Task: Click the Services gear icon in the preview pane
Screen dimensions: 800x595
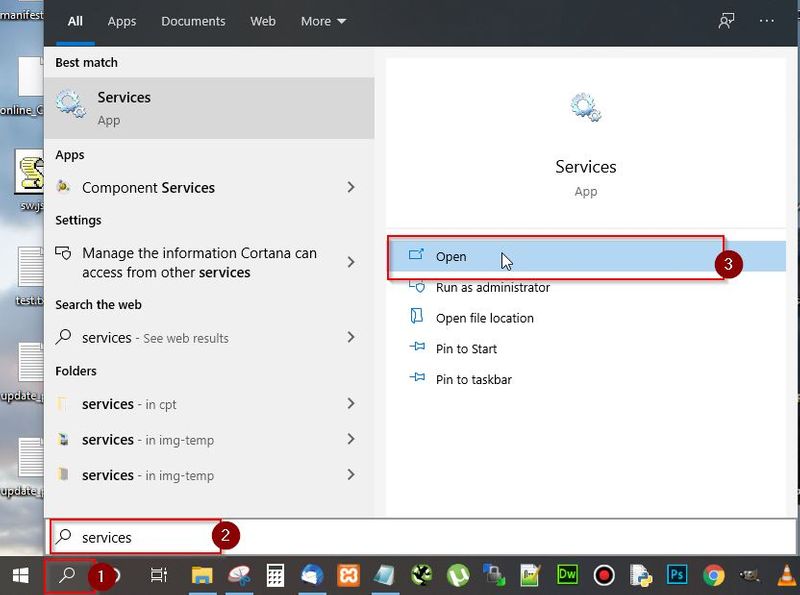Action: 586,108
